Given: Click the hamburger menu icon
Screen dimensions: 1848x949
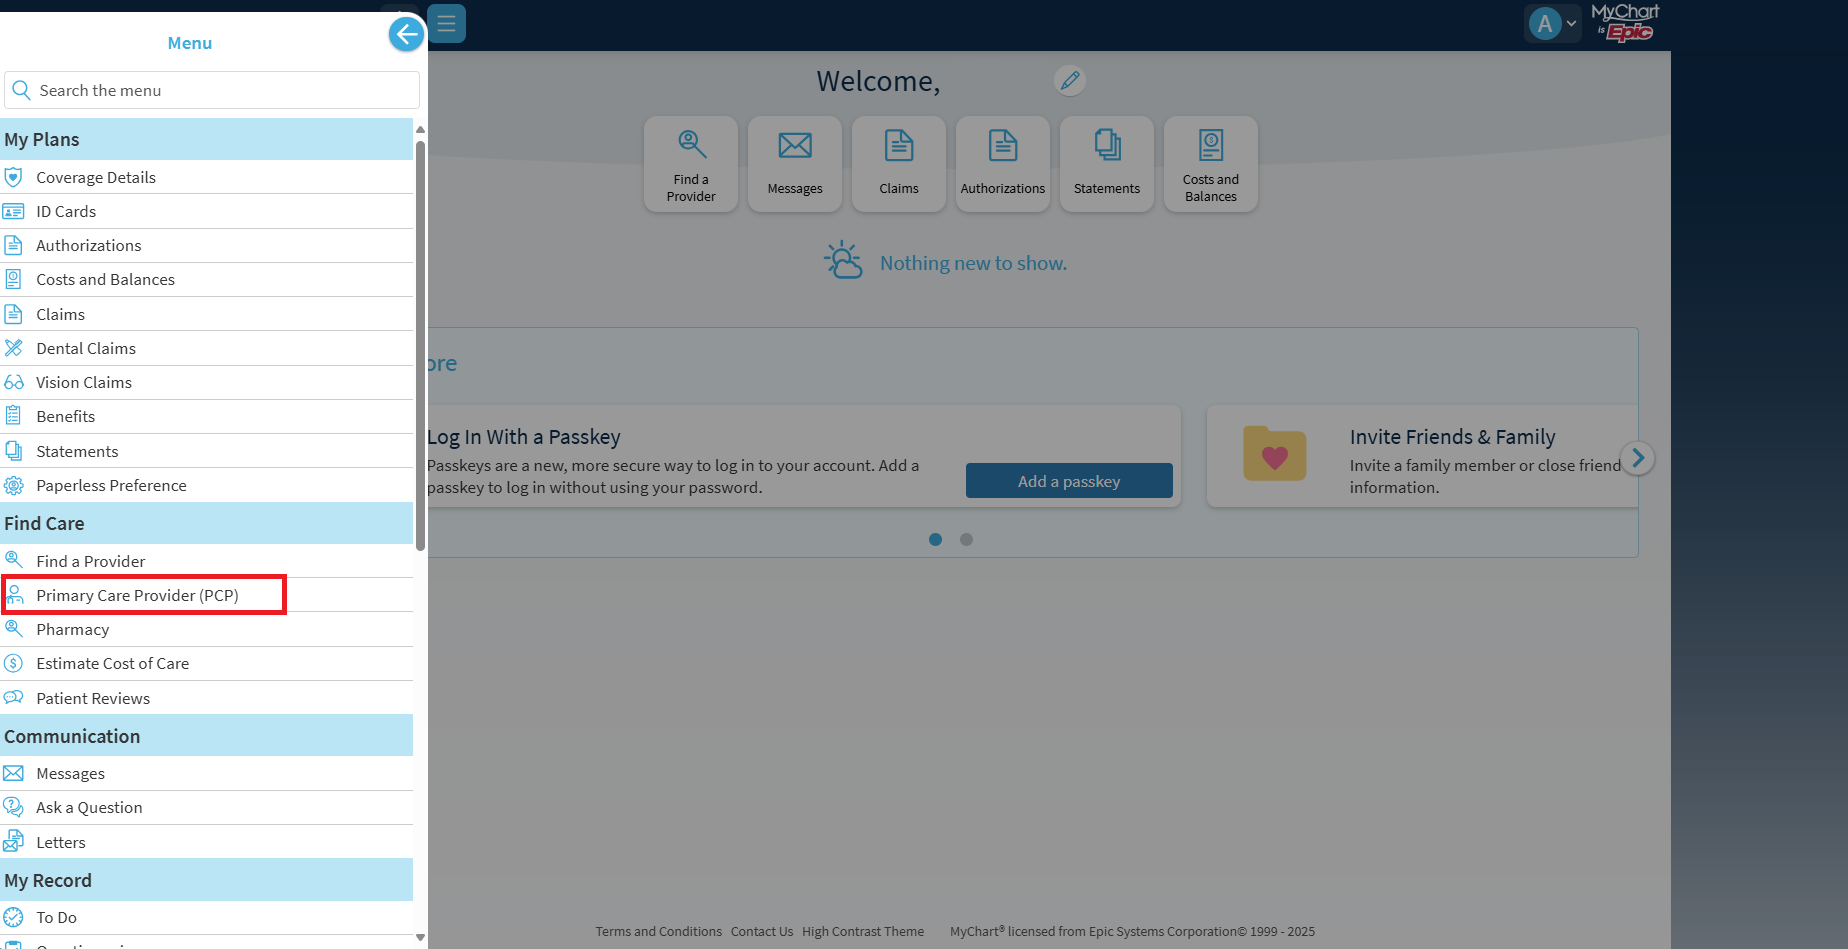Looking at the screenshot, I should click(x=446, y=23).
